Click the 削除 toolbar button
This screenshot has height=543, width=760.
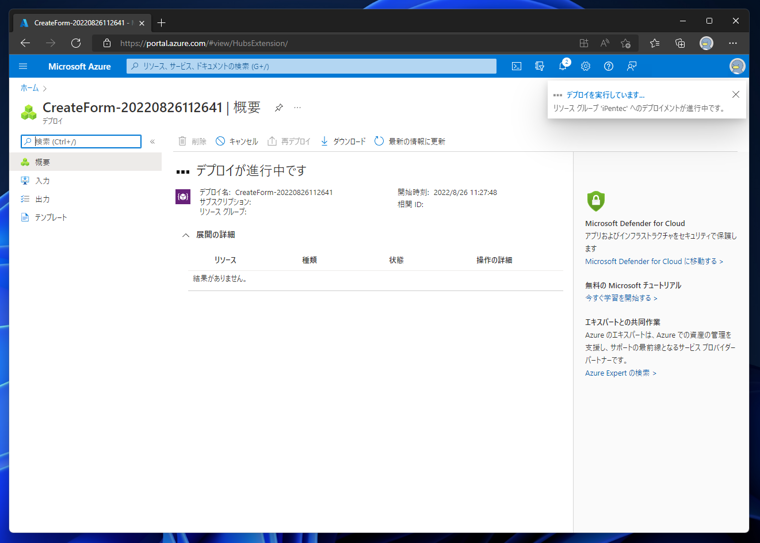[x=192, y=142]
